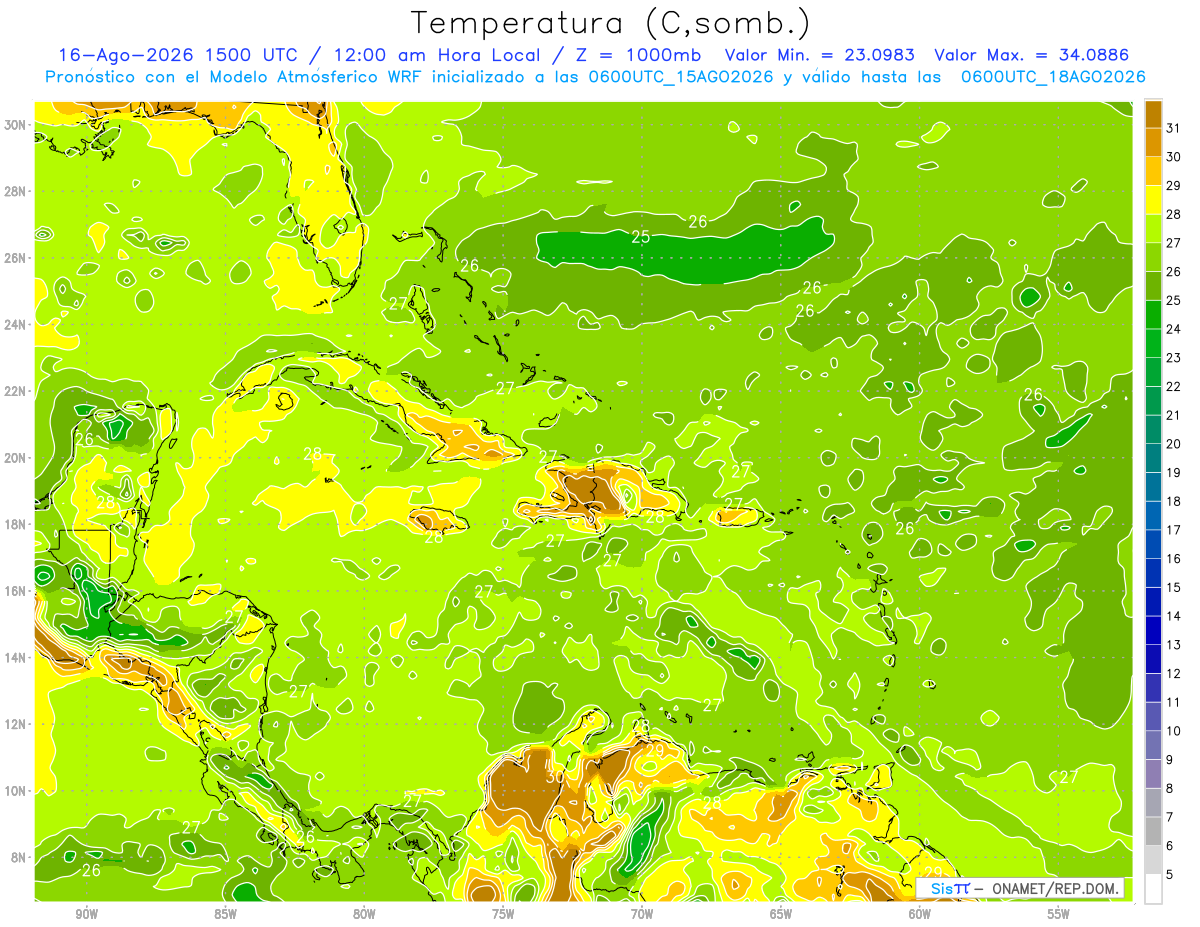1200x927 pixels.
Task: Click the 'Z = 1000mb' level text
Action: click(x=638, y=55)
